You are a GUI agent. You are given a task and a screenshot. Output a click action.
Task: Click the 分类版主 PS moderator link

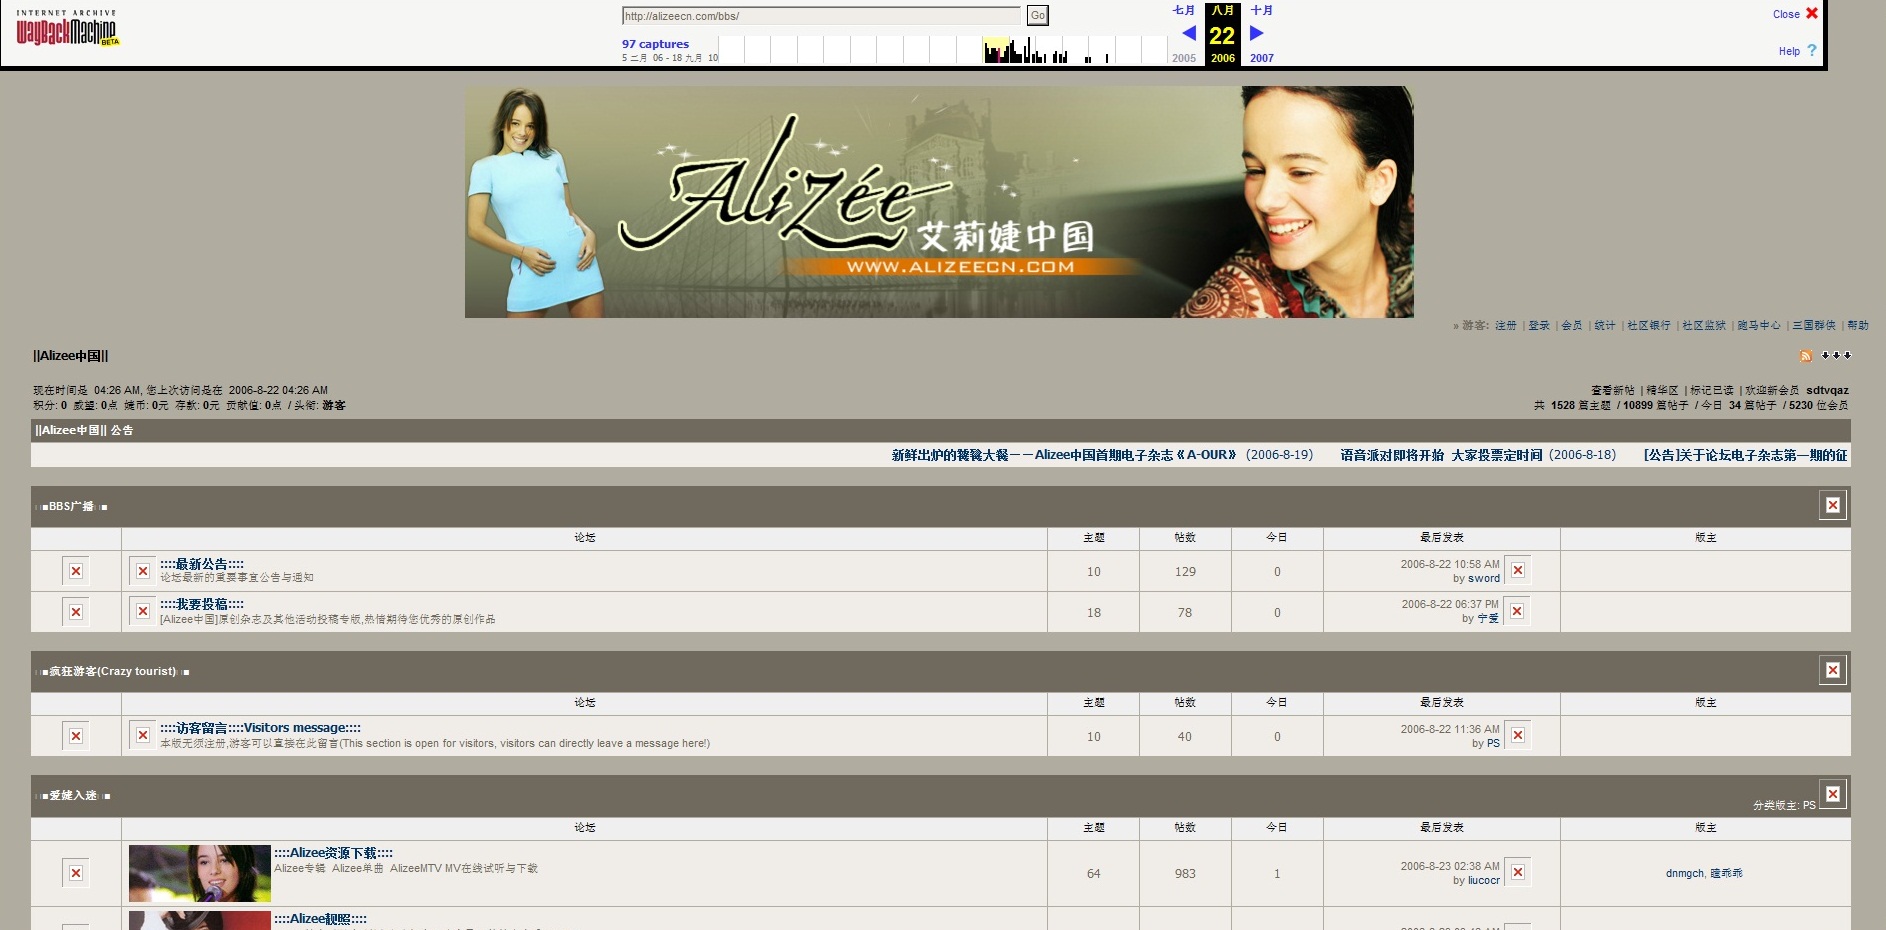click(1809, 805)
